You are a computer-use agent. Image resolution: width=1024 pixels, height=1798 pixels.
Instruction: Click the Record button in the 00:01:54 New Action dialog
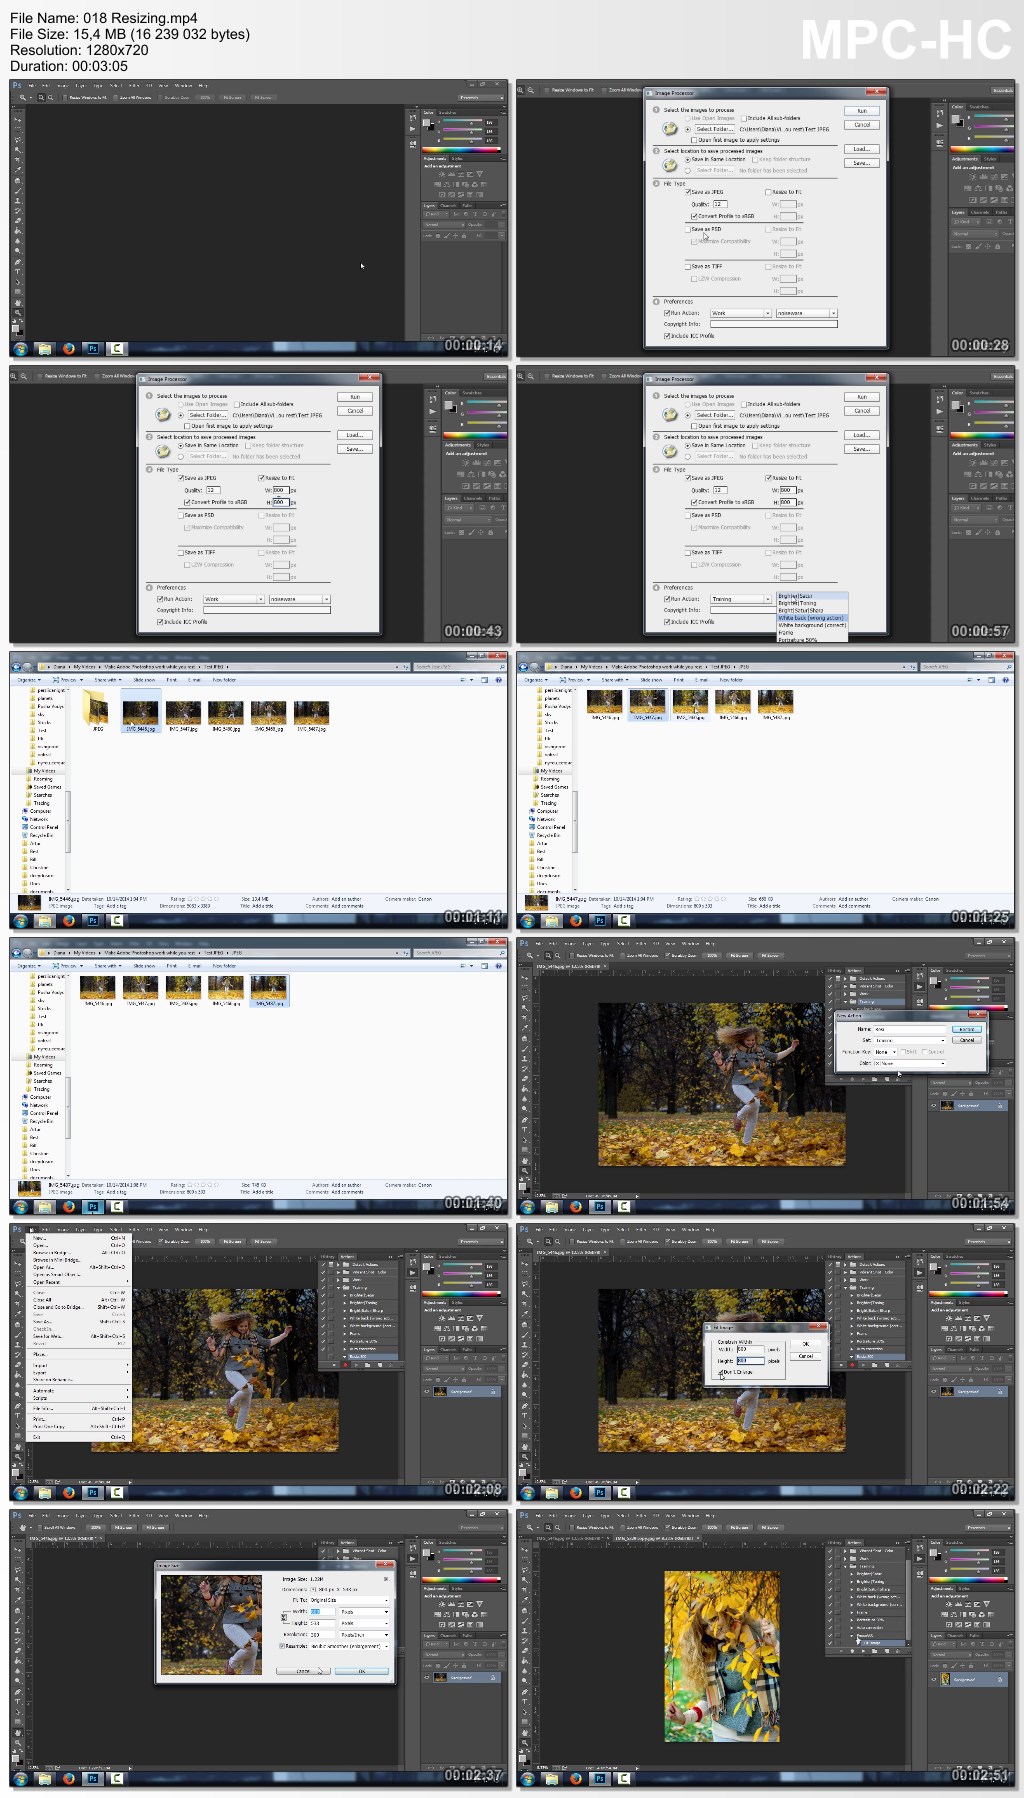point(966,1028)
